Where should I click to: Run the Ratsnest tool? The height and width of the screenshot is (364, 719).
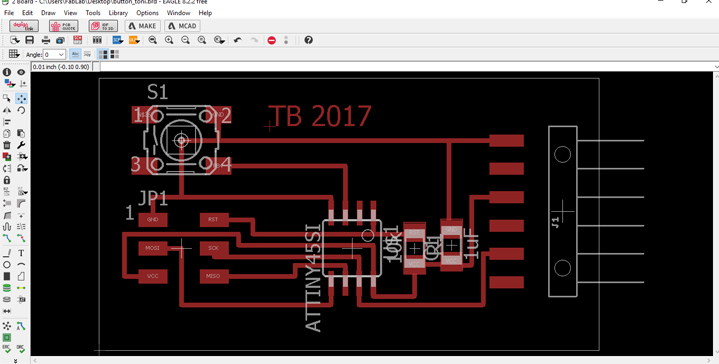point(7,326)
